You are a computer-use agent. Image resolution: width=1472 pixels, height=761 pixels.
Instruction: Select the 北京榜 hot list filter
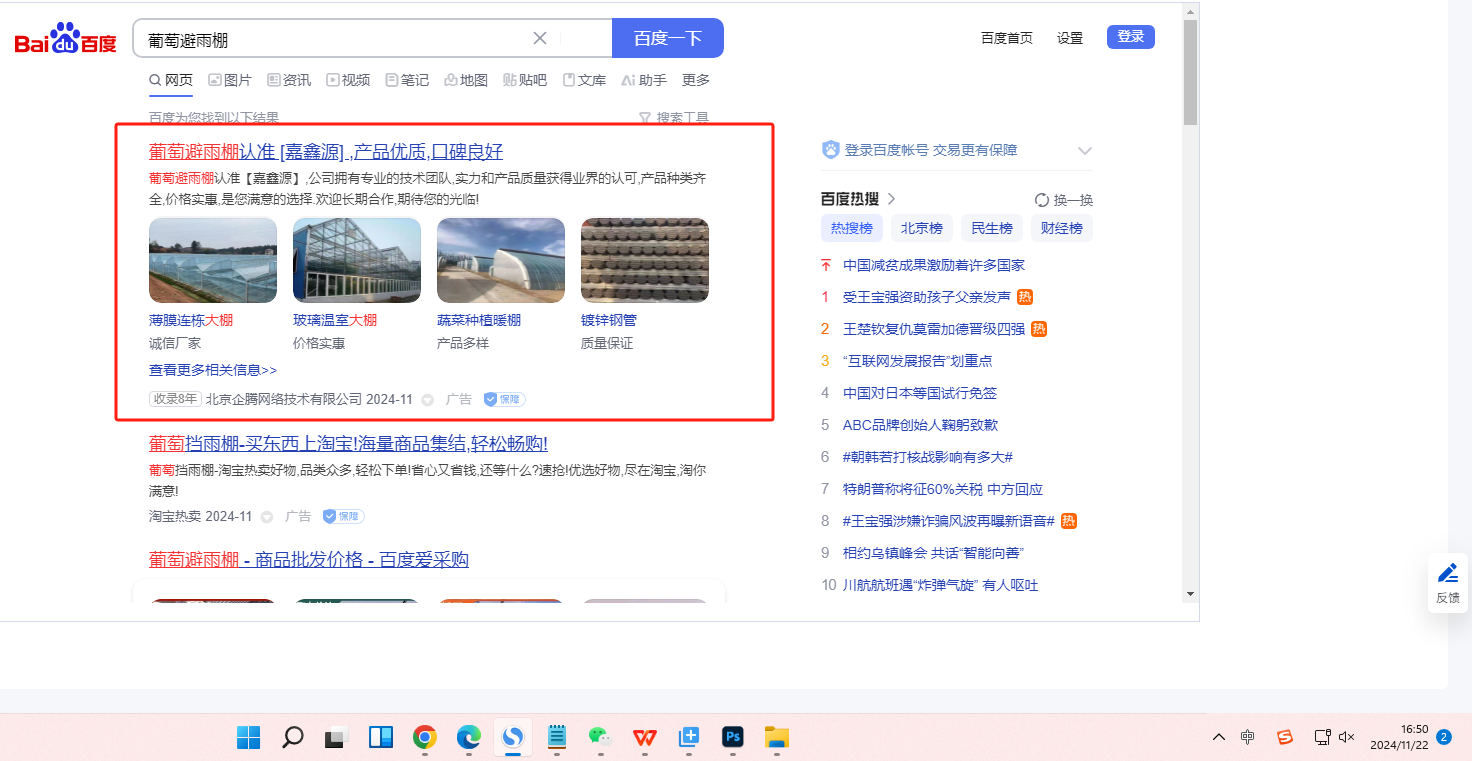pyautogui.click(x=921, y=228)
